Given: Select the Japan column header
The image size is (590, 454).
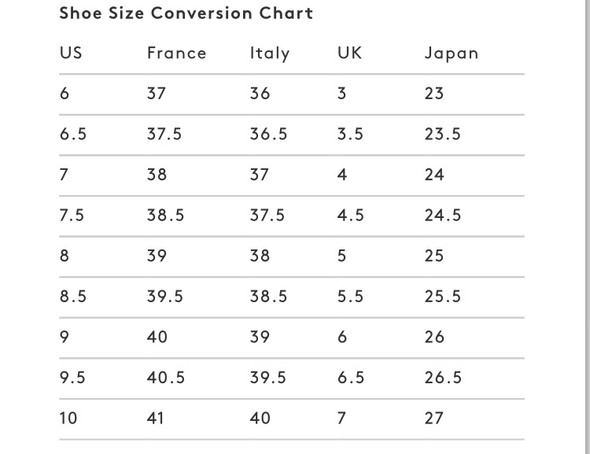Looking at the screenshot, I should tap(451, 53).
